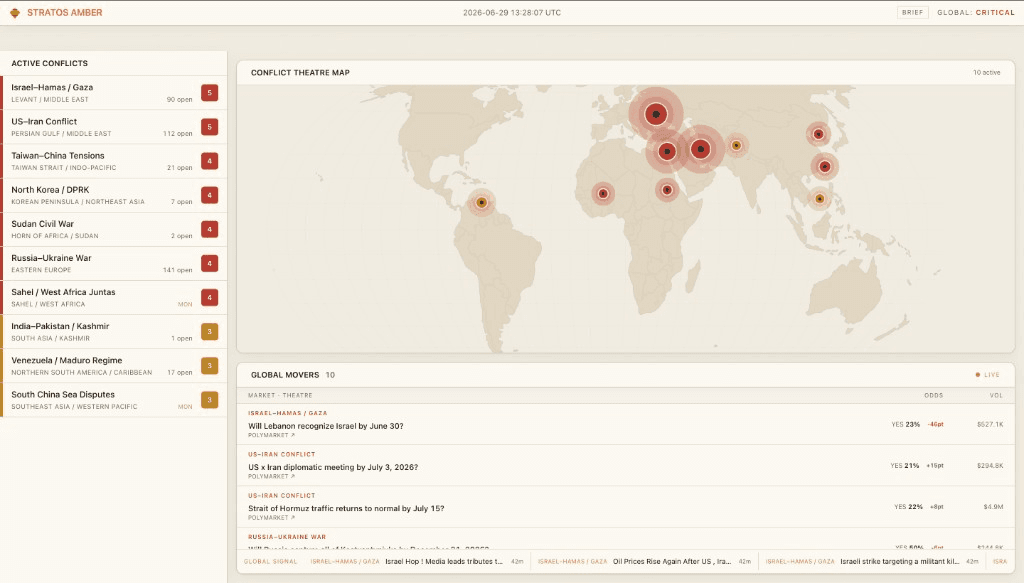Click 'Strait of Hormuz traffic returns to normal' market
The width and height of the screenshot is (1024, 583).
click(x=346, y=508)
